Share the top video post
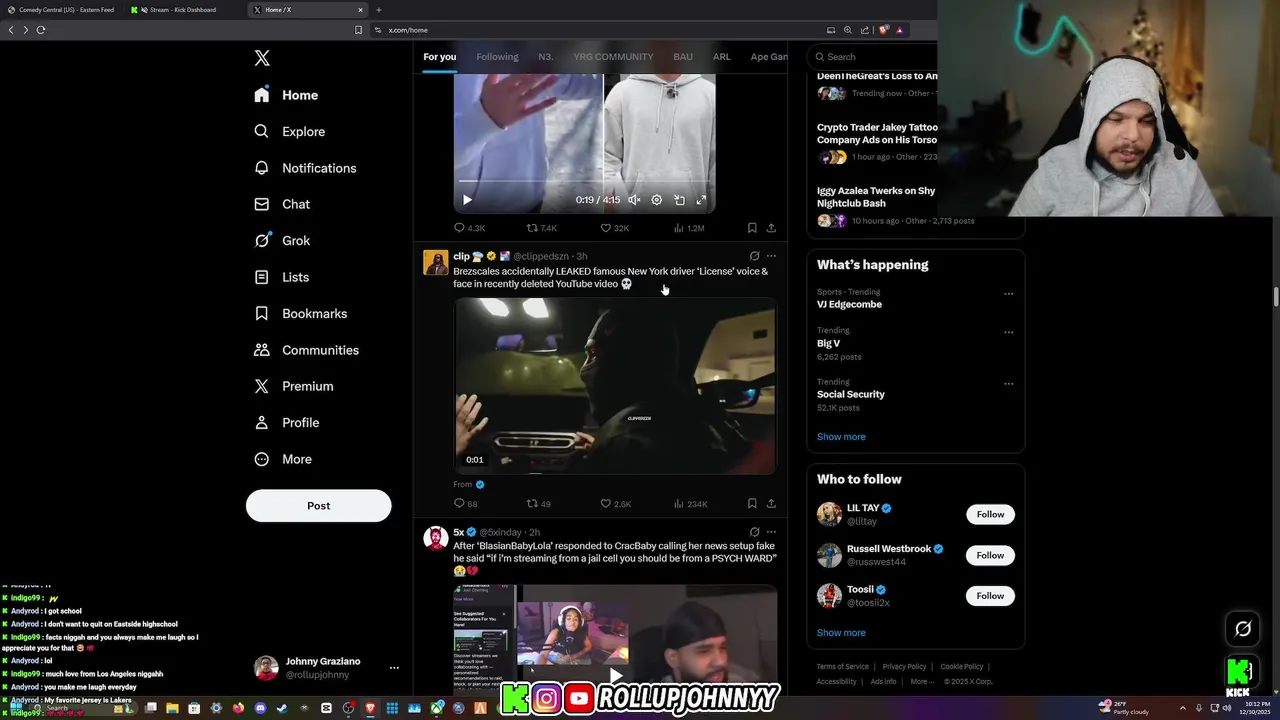This screenshot has height=720, width=1280. click(771, 228)
